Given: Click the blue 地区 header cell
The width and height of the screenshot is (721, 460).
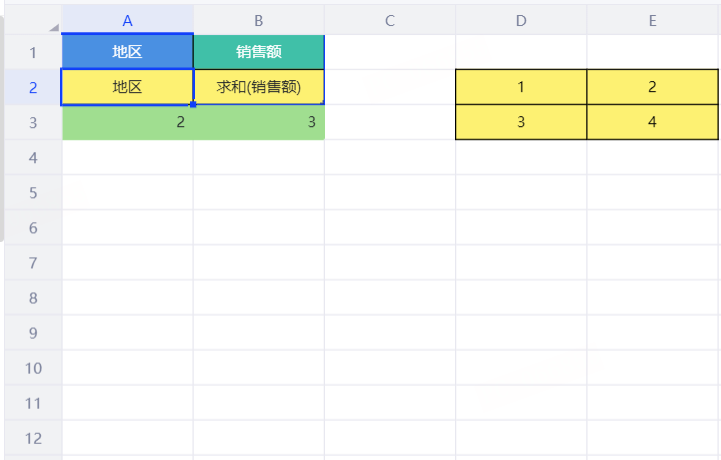Looking at the screenshot, I should click(127, 52).
